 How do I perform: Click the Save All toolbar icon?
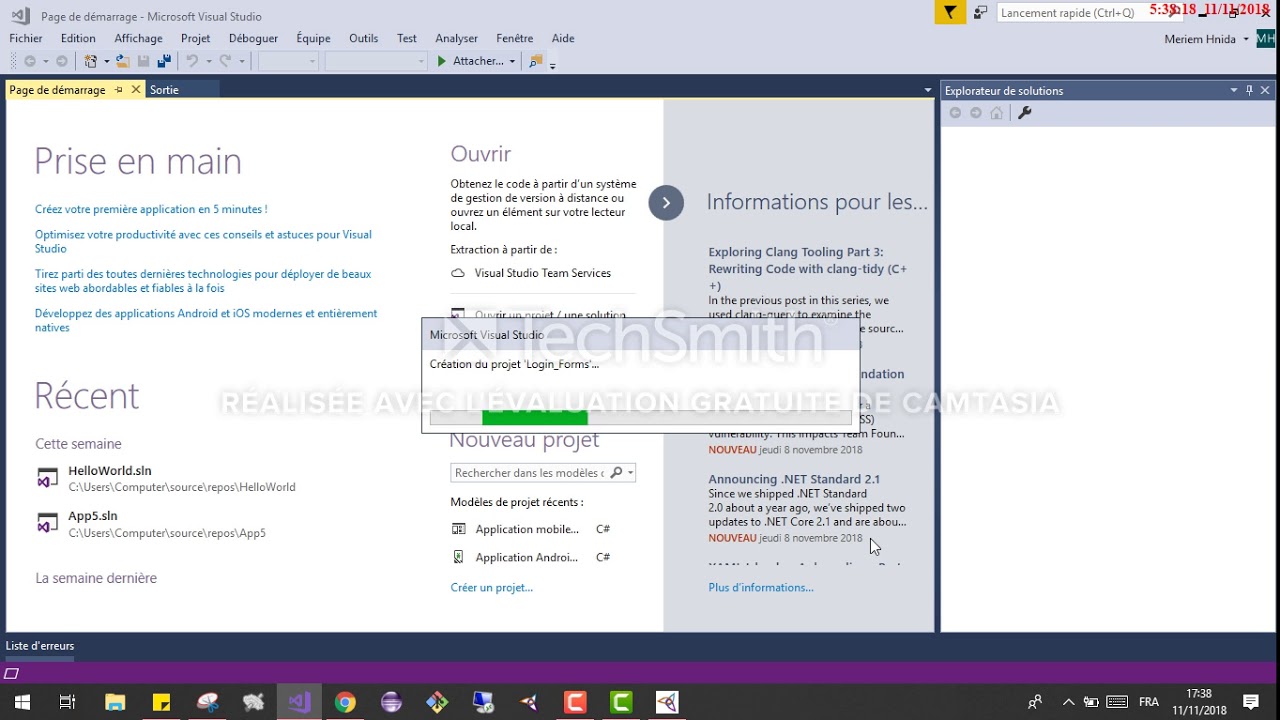[x=164, y=61]
